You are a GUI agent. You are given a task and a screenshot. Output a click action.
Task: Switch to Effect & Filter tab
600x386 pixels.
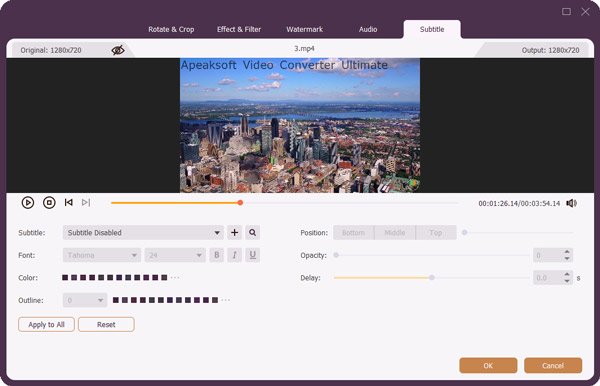(x=239, y=29)
